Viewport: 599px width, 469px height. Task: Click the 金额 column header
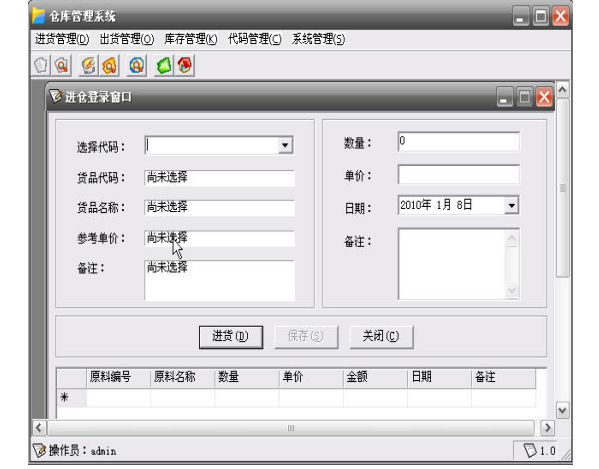pyautogui.click(x=375, y=378)
